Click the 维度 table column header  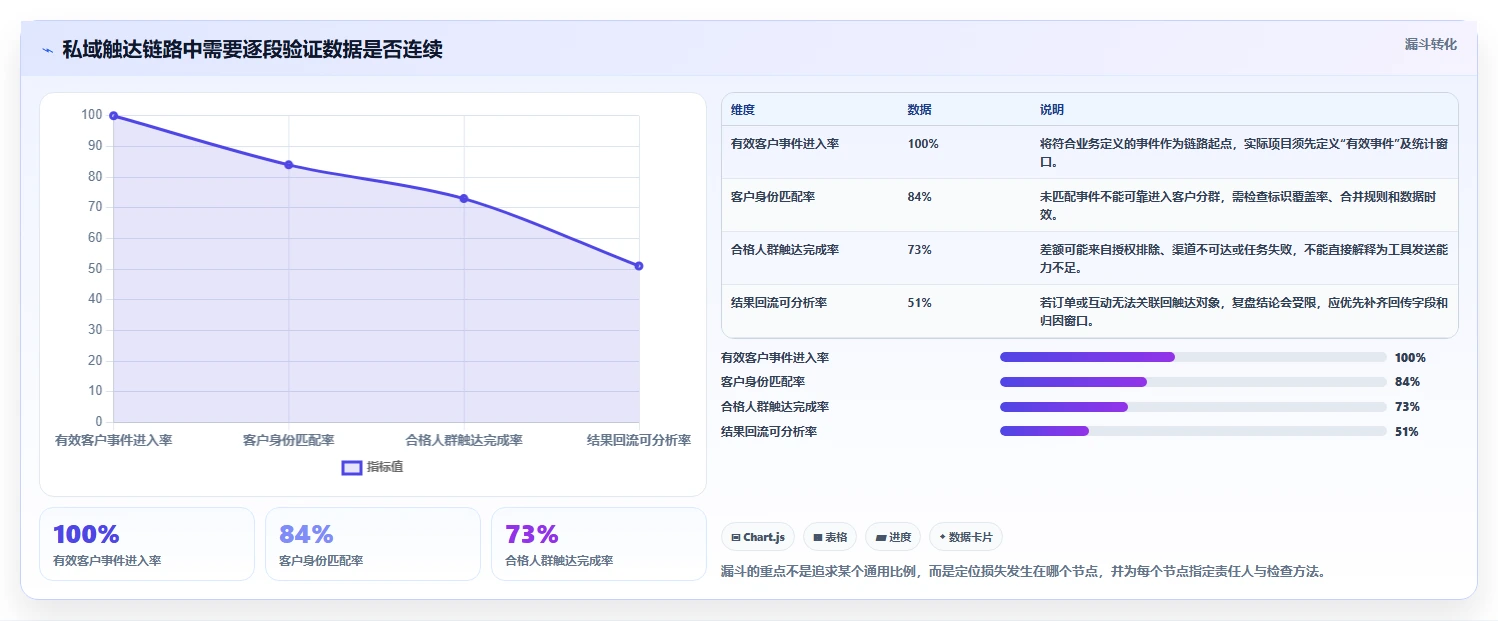(x=743, y=109)
